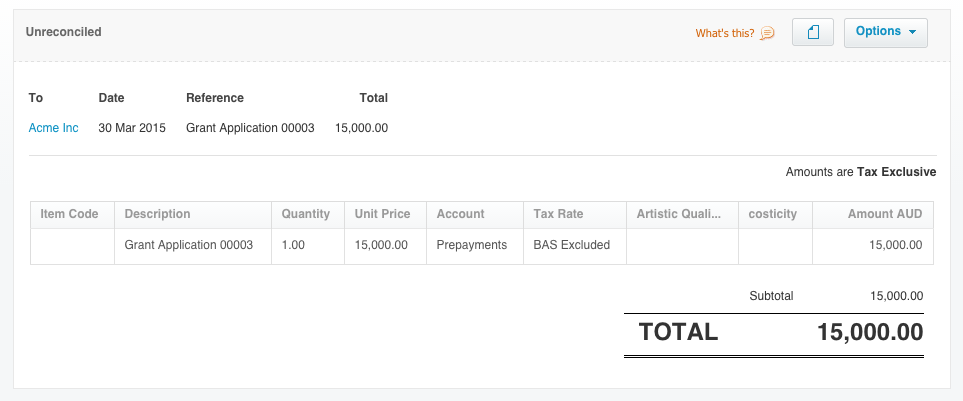
Task: Click the Item Code column header
Action: click(69, 214)
